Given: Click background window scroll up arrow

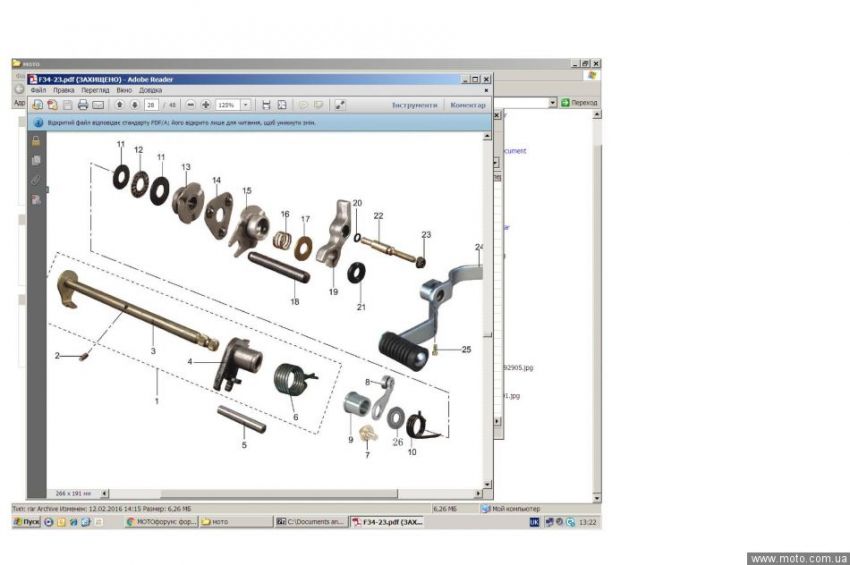Looking at the screenshot, I should (597, 114).
